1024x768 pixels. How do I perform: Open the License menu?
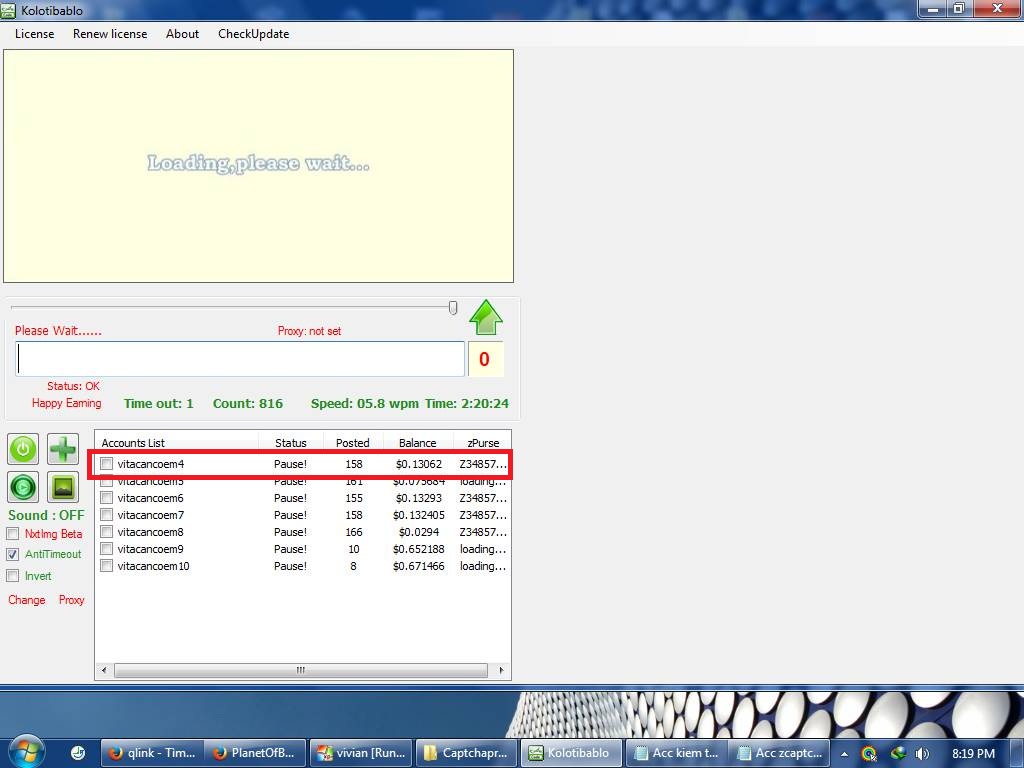pos(35,34)
